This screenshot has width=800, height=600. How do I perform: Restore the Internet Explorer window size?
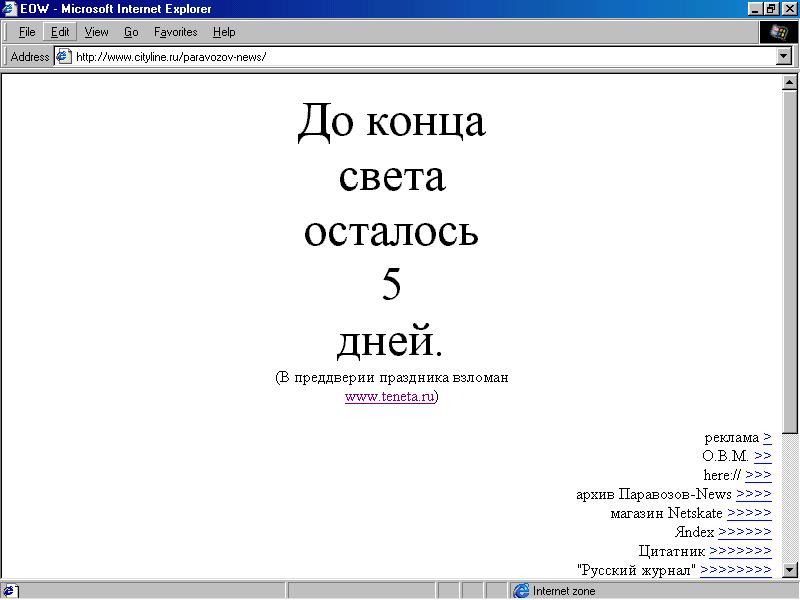(x=771, y=9)
